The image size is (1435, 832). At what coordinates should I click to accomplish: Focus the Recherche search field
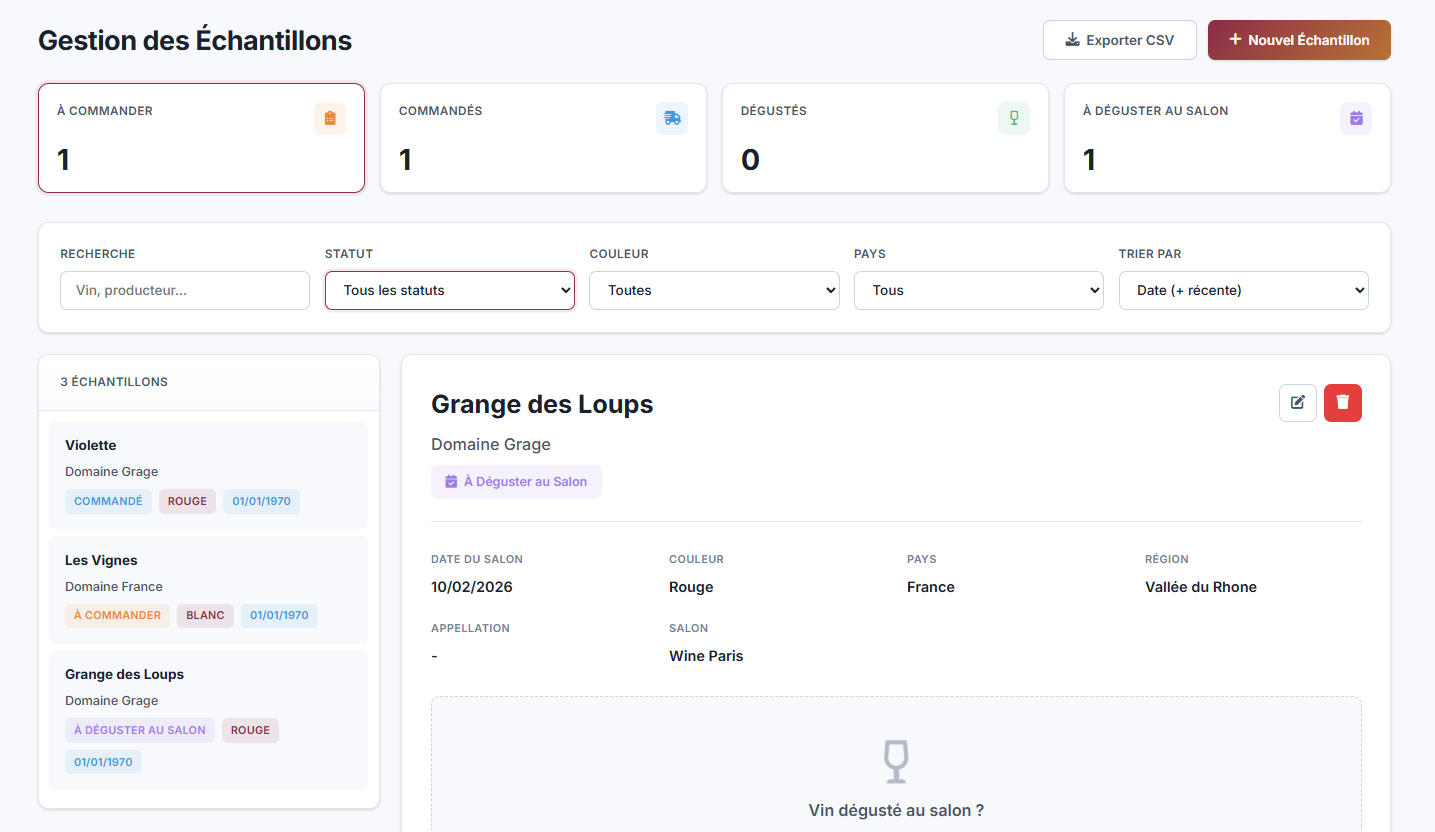pyautogui.click(x=185, y=290)
